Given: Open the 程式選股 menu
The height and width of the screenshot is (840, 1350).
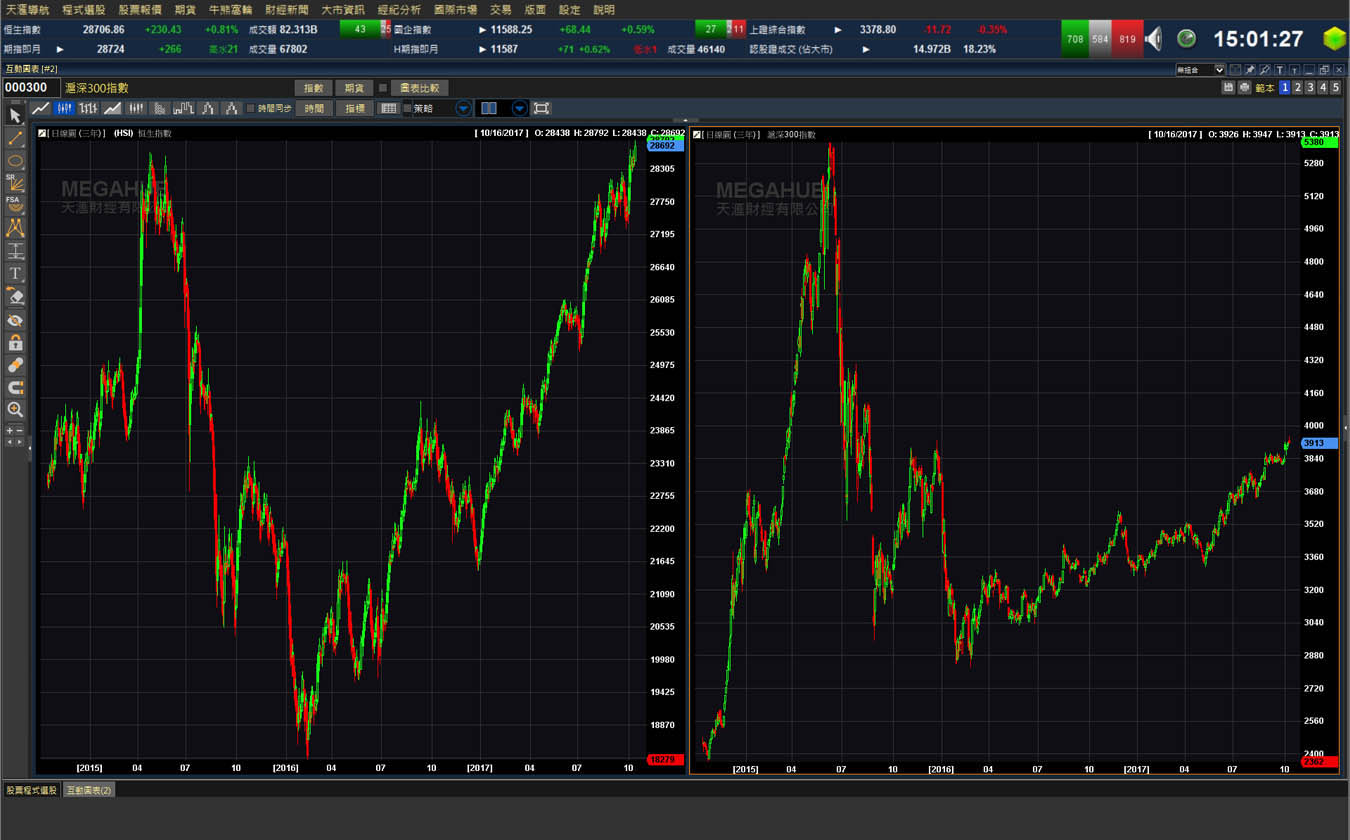Looking at the screenshot, I should (83, 9).
